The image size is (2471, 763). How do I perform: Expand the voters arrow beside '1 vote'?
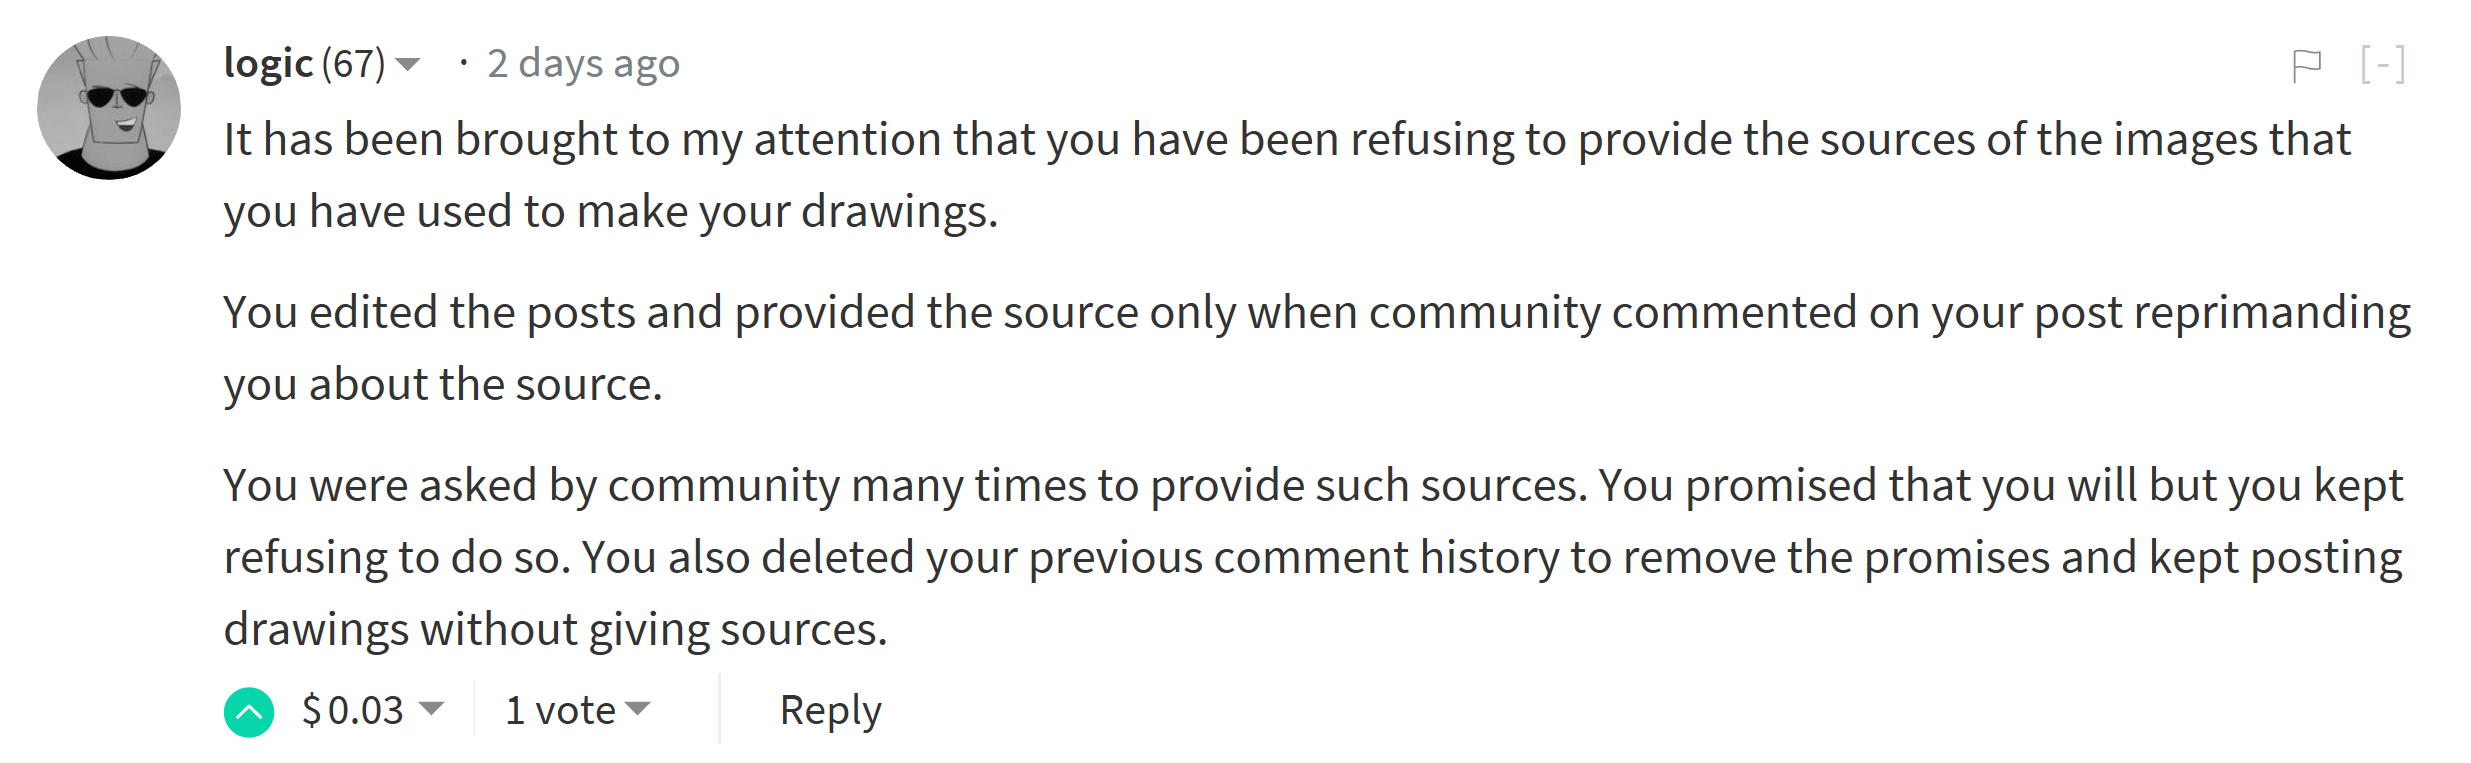click(x=637, y=709)
